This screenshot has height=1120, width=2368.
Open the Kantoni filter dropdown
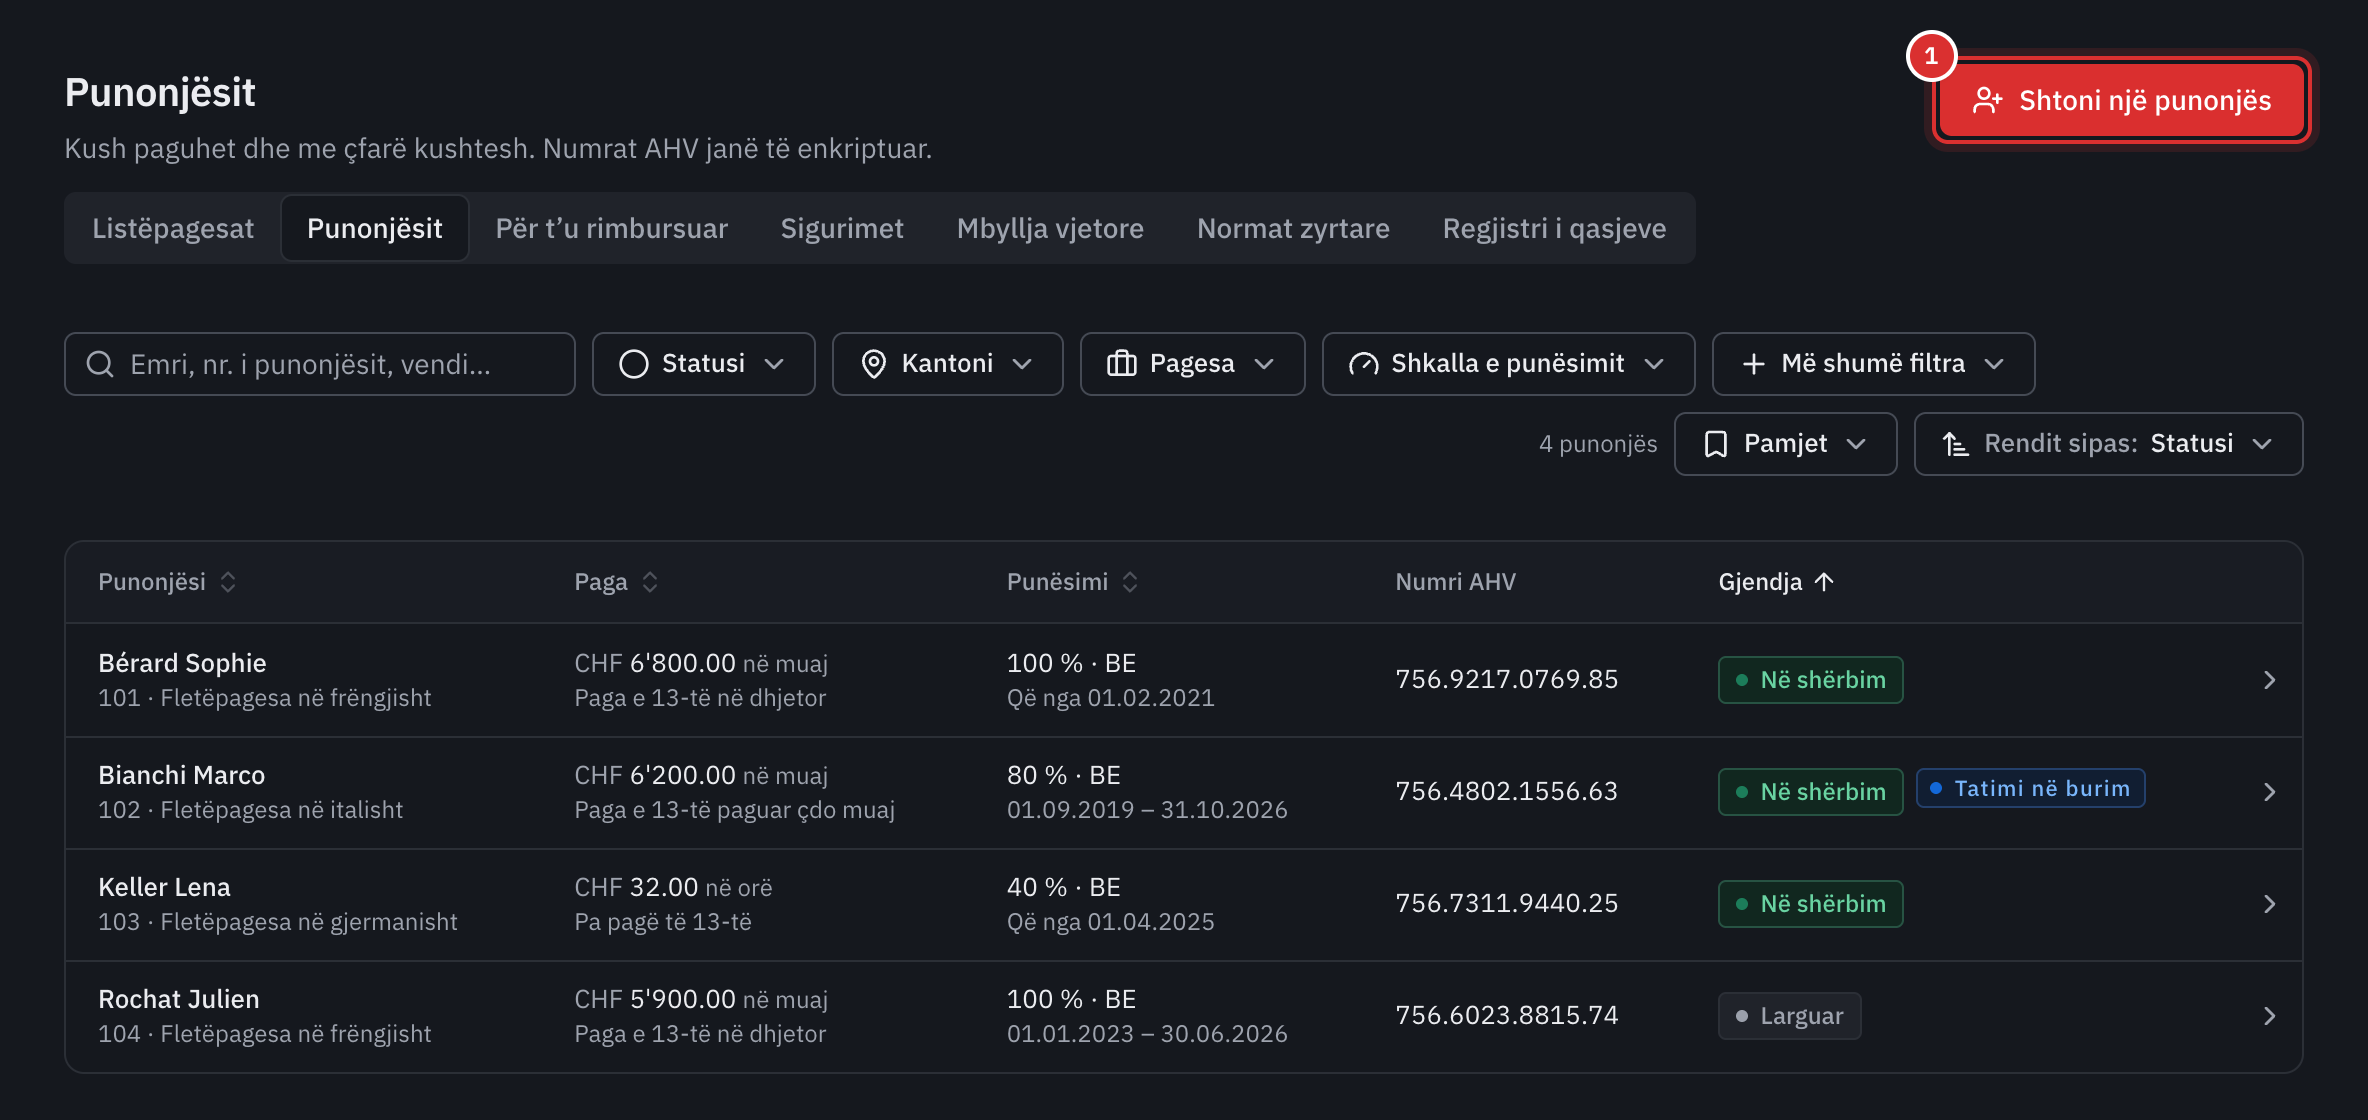pos(947,364)
